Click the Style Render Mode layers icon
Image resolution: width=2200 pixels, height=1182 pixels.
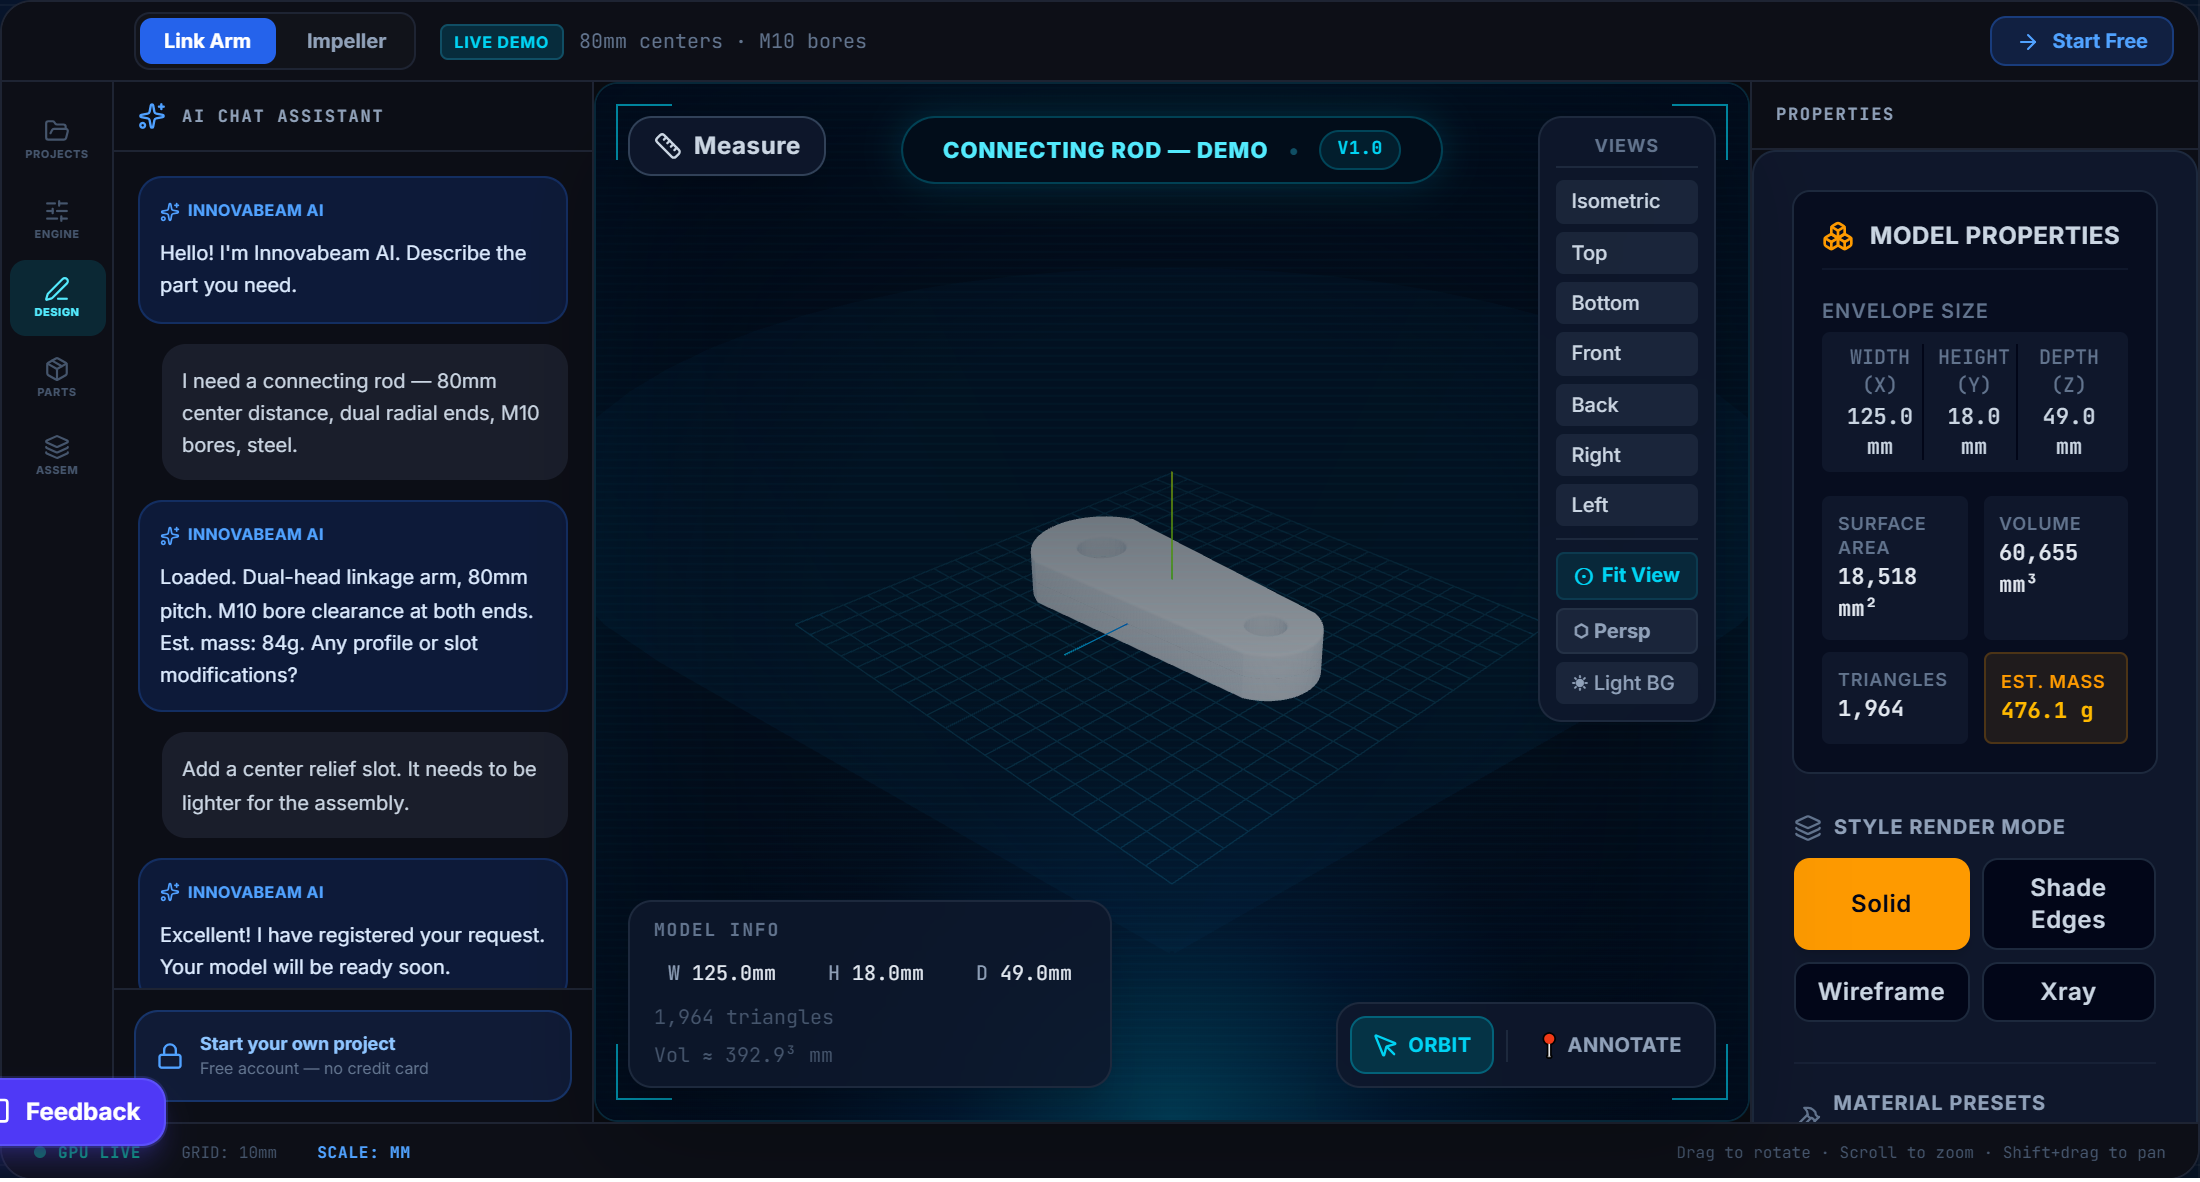coord(1808,827)
